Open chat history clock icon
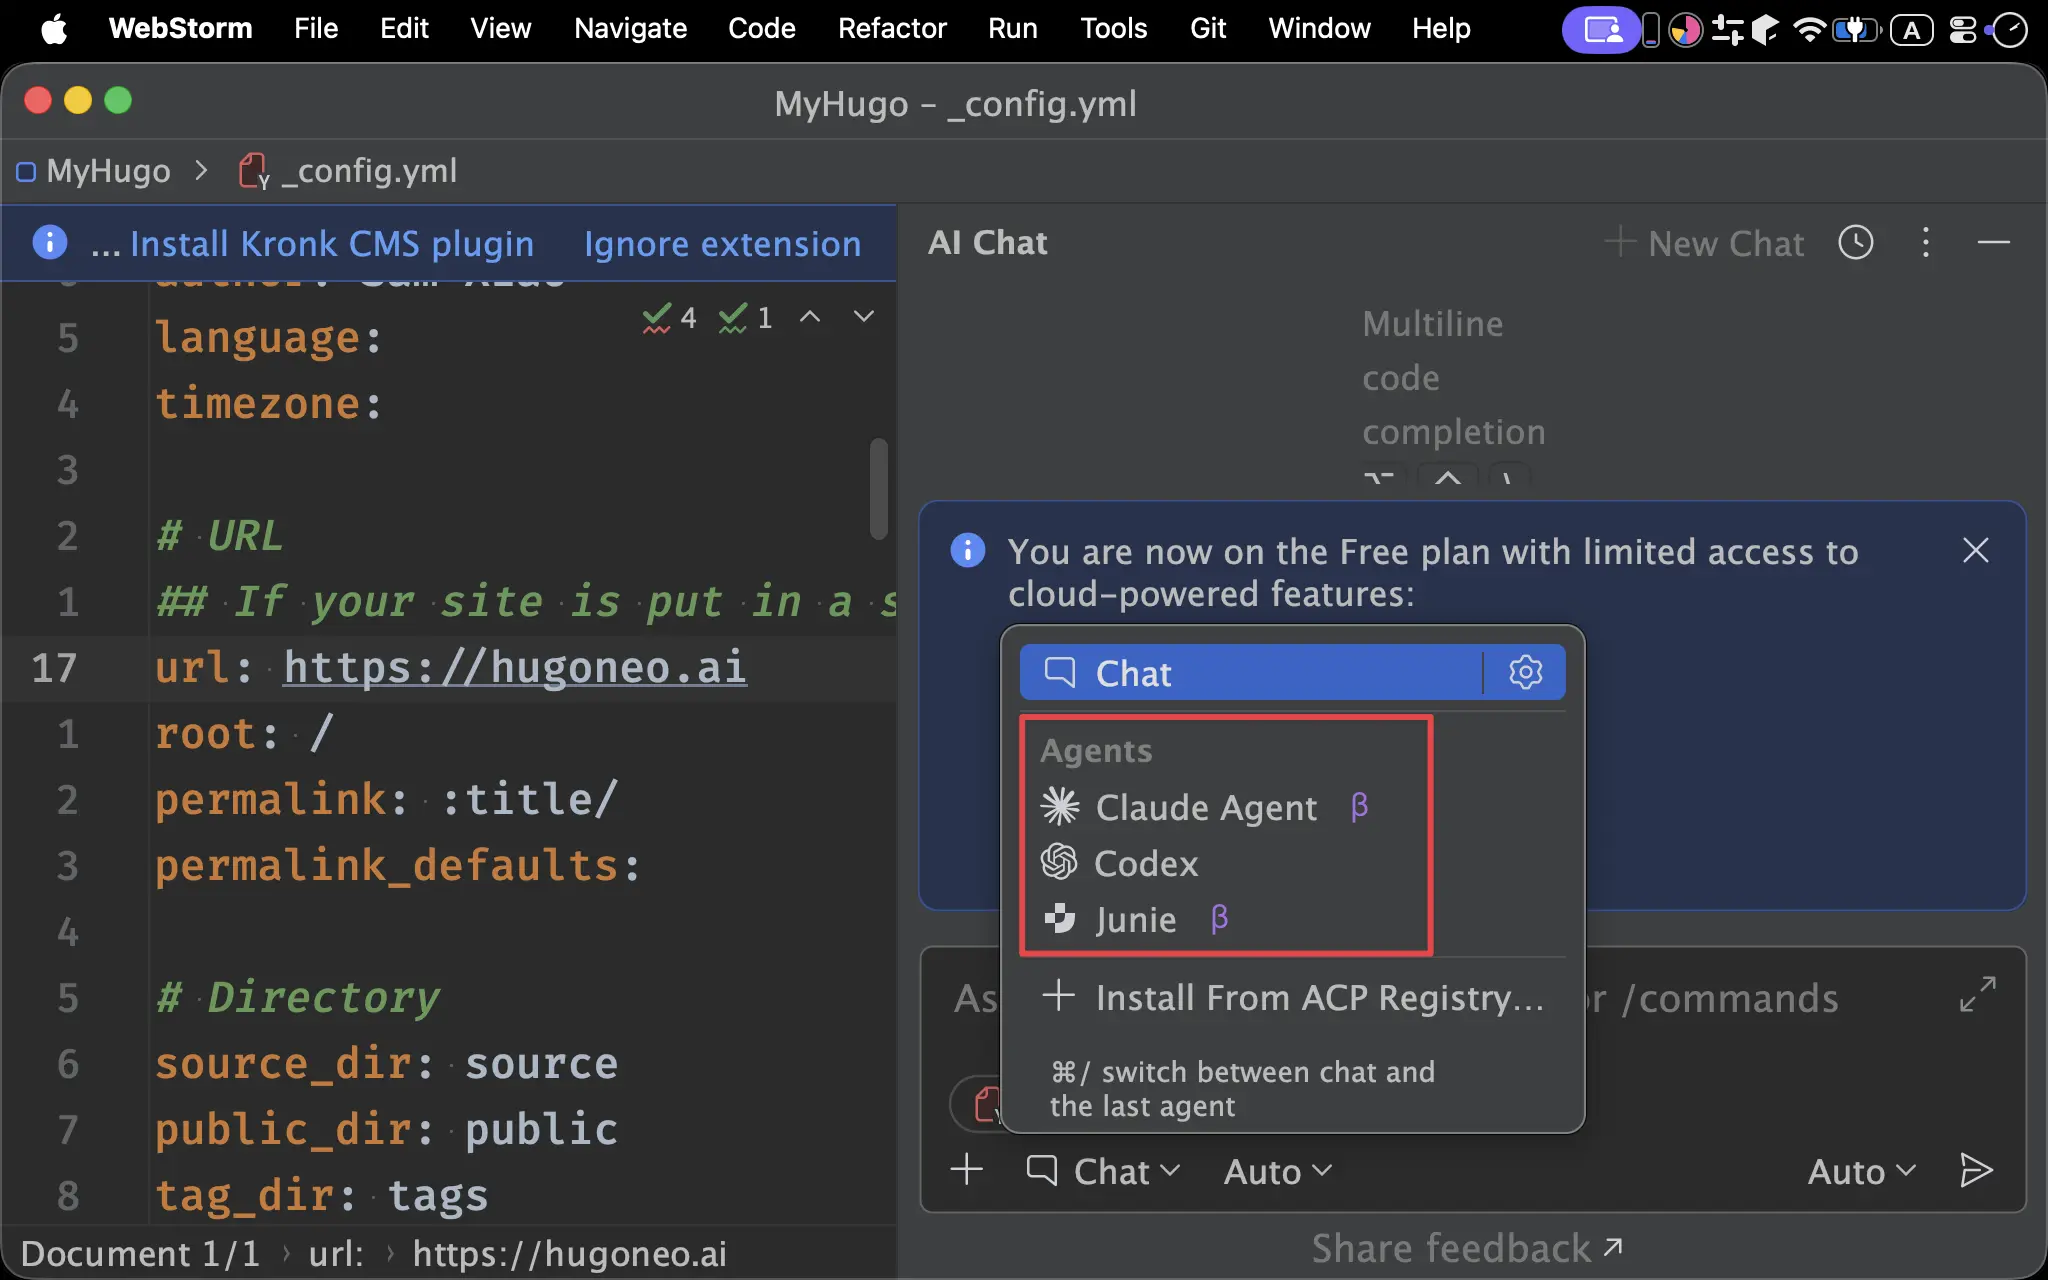 click(x=1856, y=243)
